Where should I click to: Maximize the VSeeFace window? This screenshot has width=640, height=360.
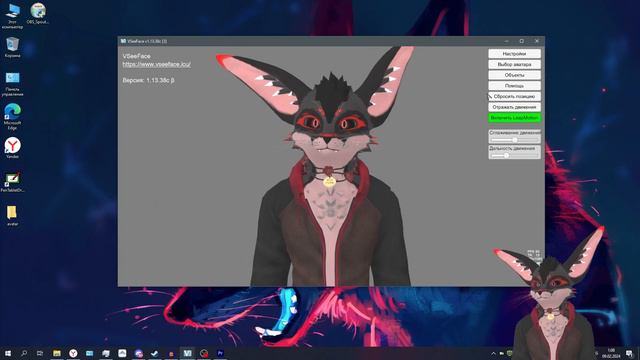coord(522,41)
